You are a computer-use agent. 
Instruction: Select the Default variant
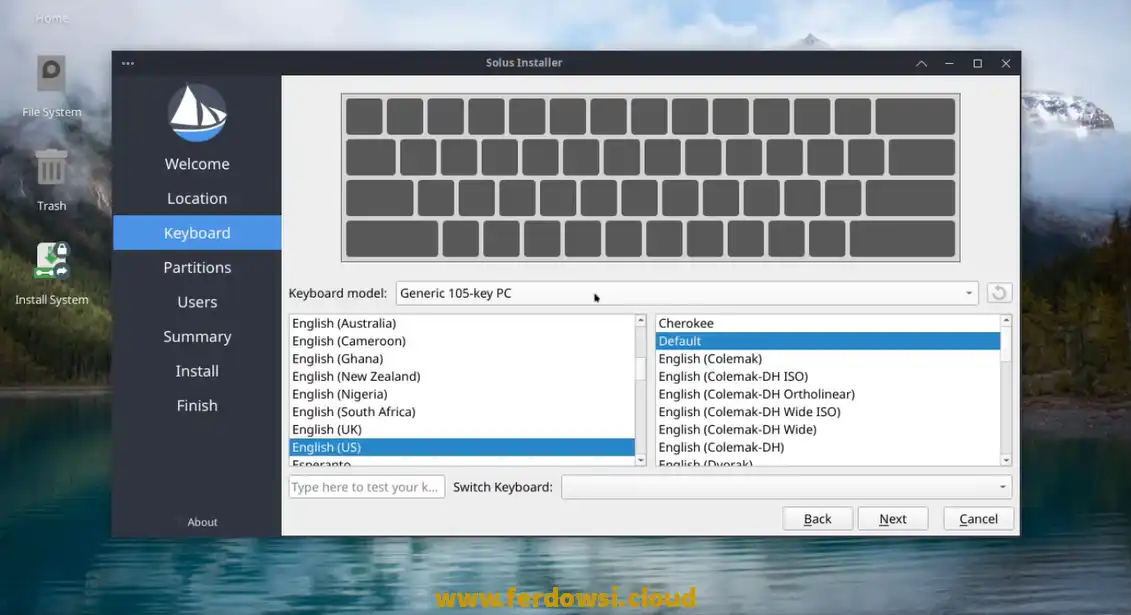pos(827,341)
